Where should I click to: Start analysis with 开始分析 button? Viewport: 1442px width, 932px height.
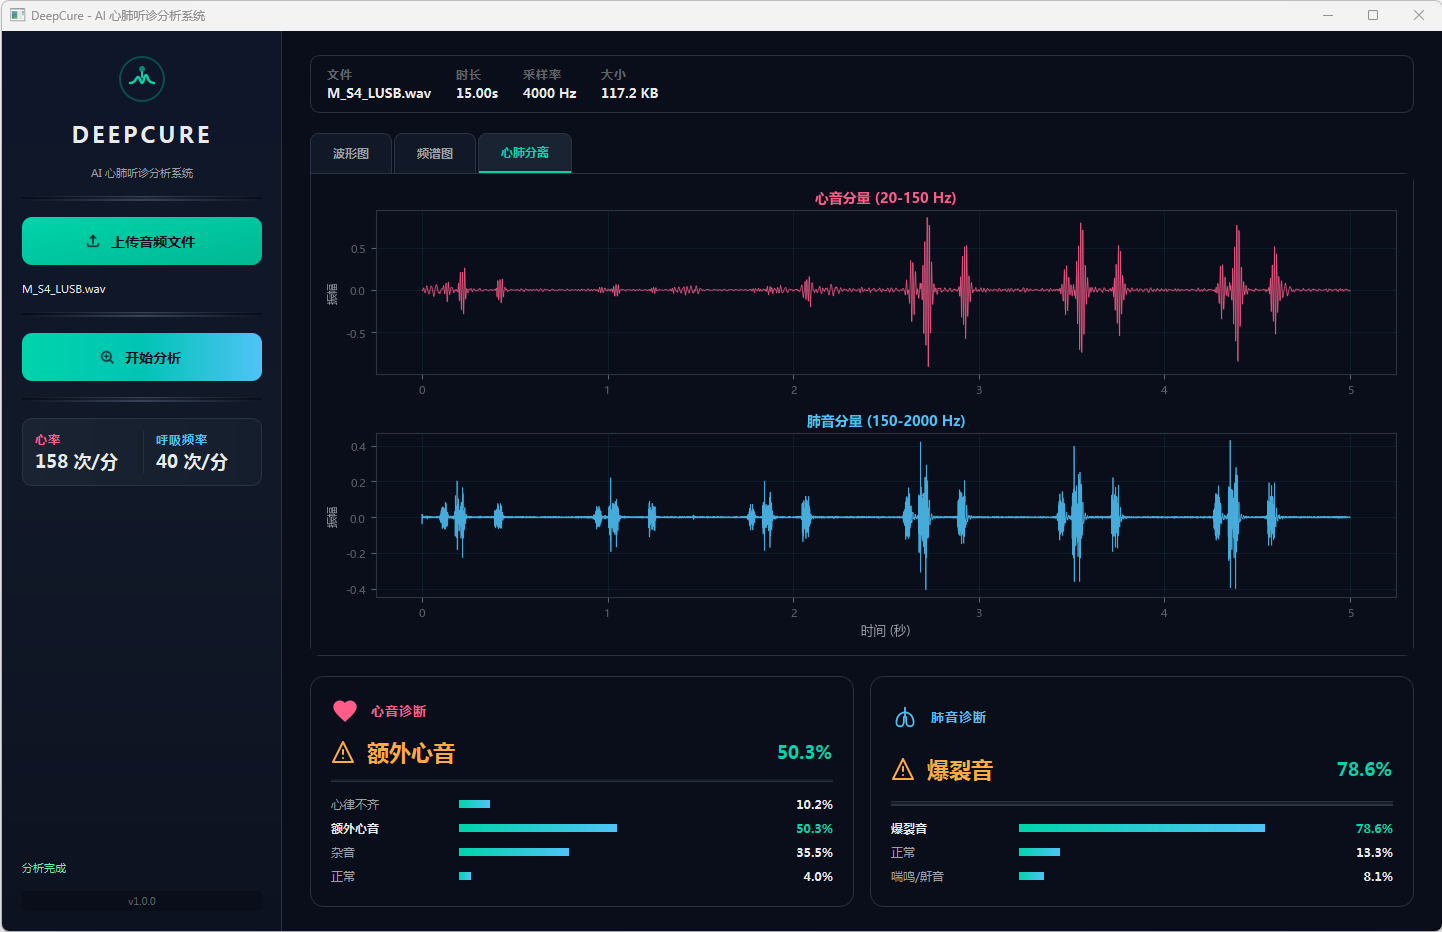[142, 357]
